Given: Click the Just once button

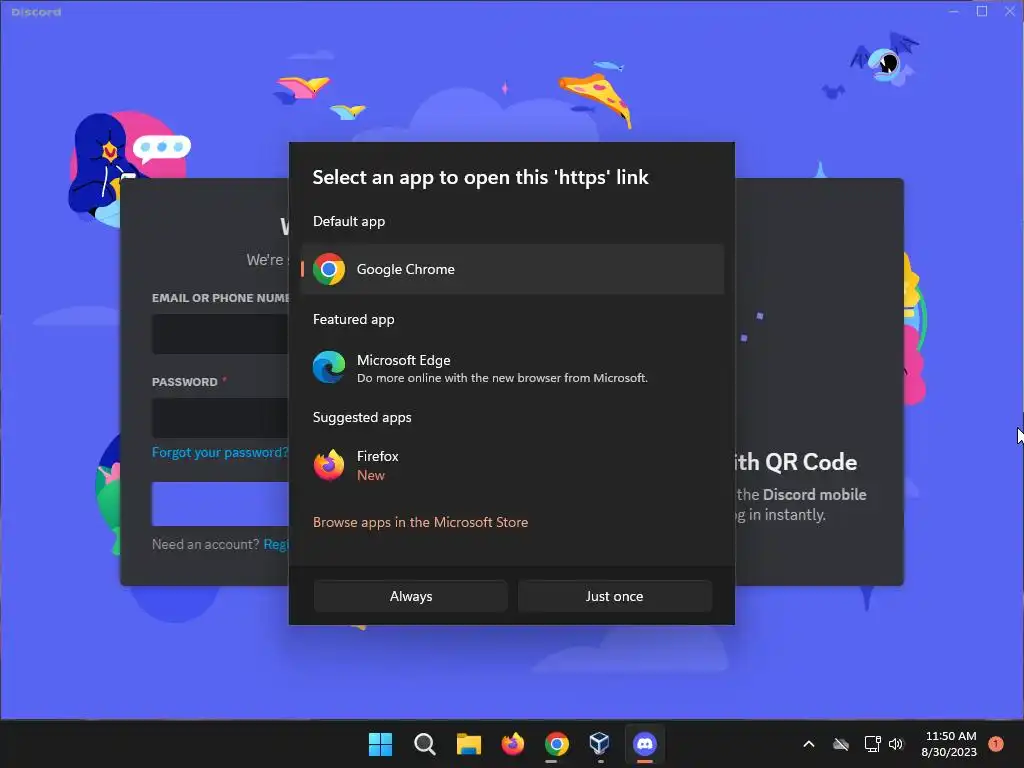Looking at the screenshot, I should tap(615, 596).
